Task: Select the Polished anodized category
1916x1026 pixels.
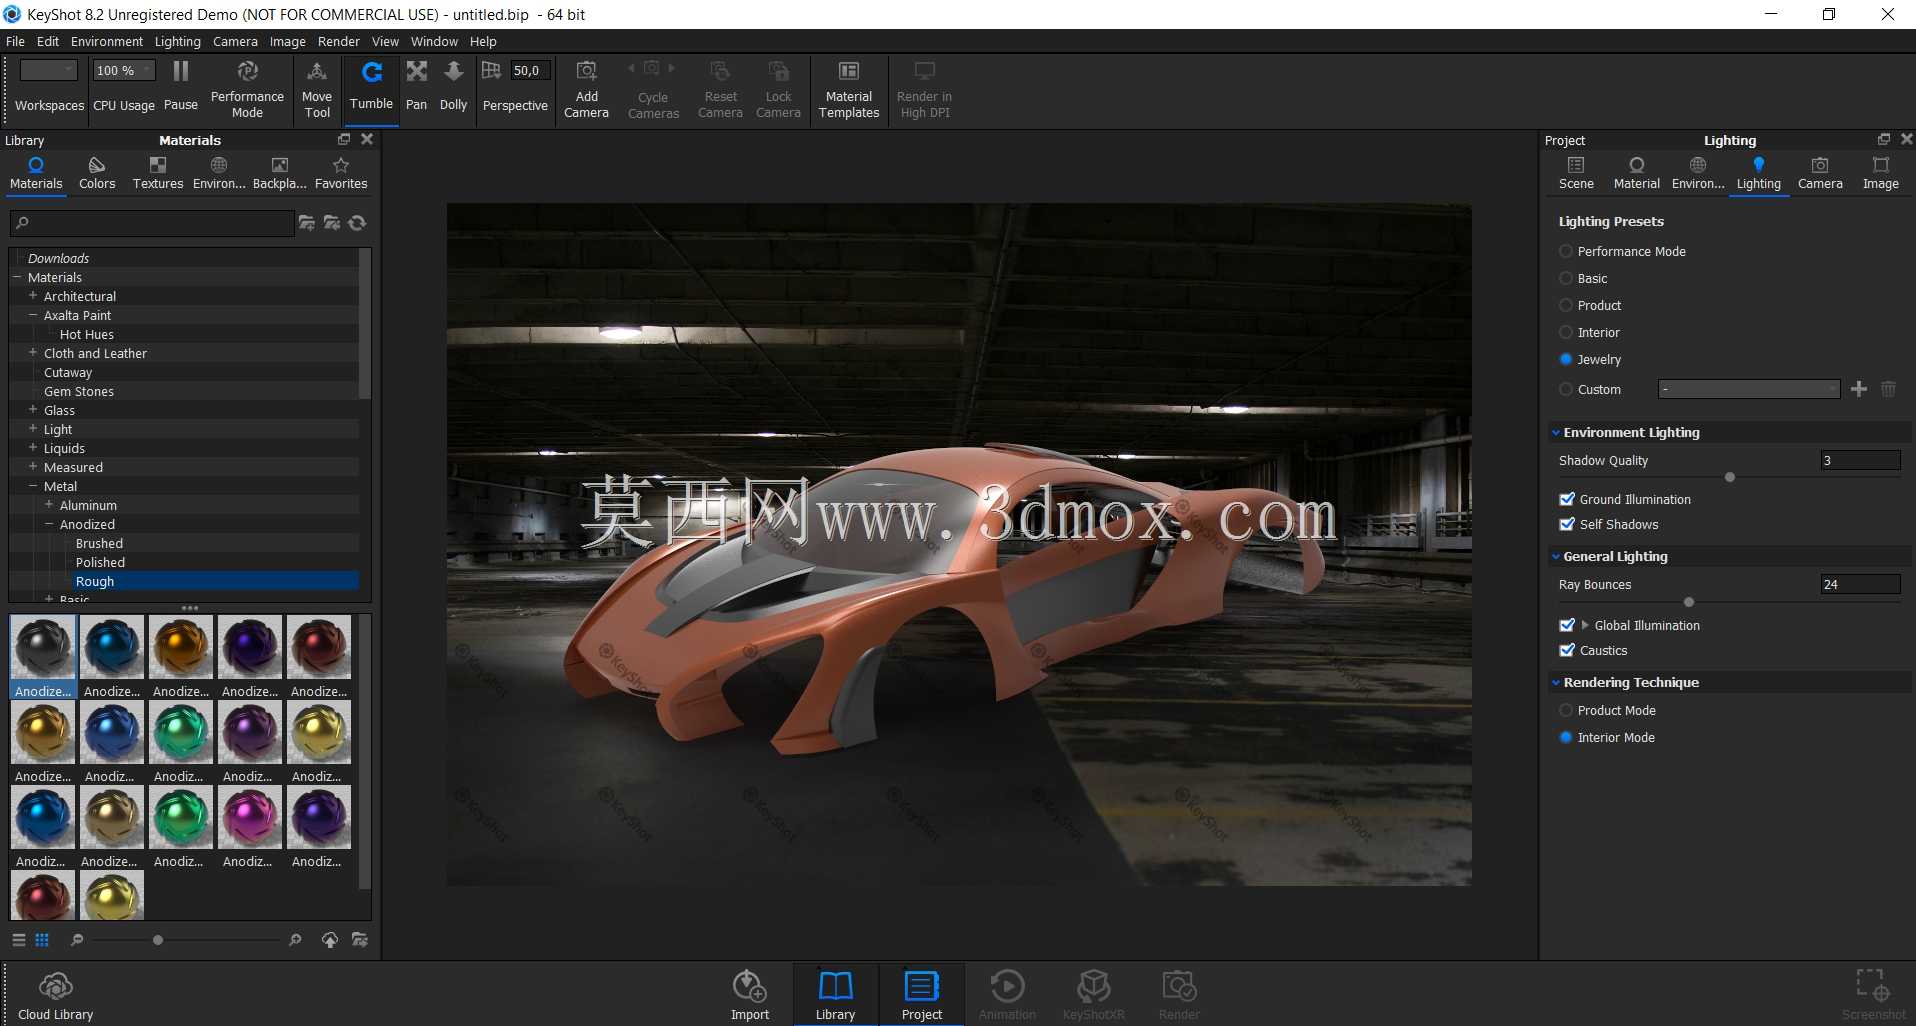Action: [100, 563]
